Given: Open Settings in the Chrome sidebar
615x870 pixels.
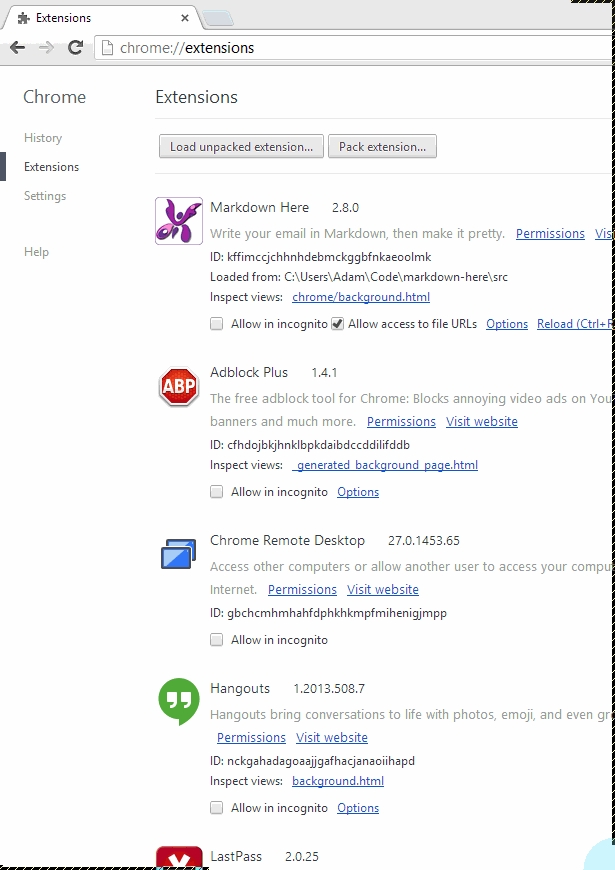Looking at the screenshot, I should pyautogui.click(x=45, y=196).
